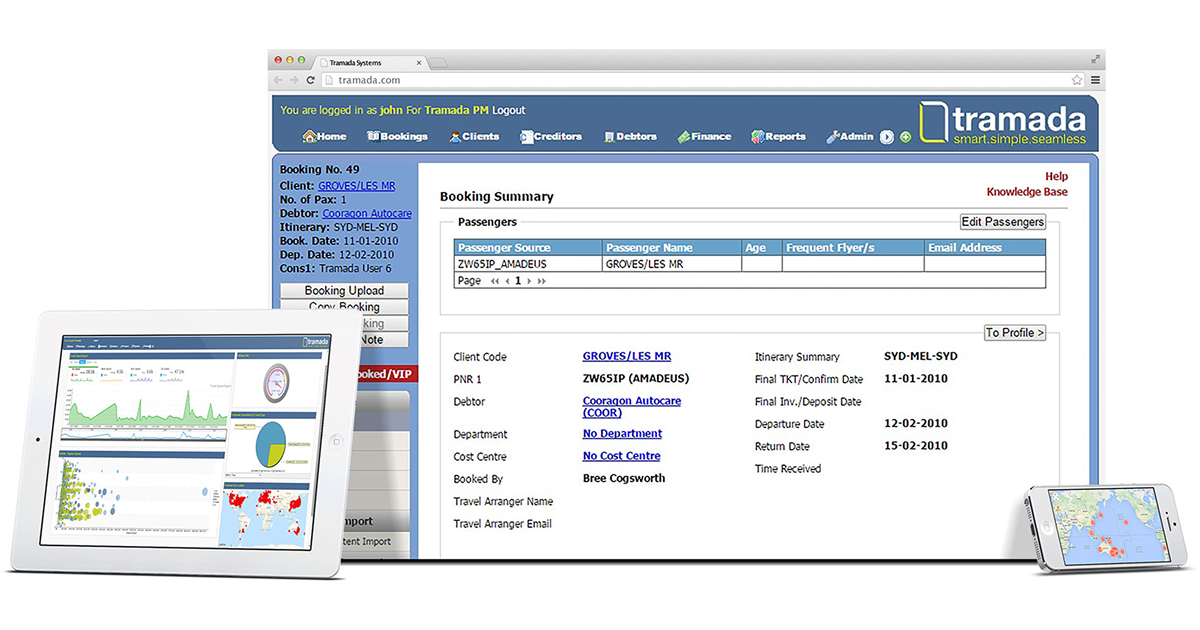1200x630 pixels.
Task: Open the Knowledge Base link
Action: pyautogui.click(x=1027, y=192)
